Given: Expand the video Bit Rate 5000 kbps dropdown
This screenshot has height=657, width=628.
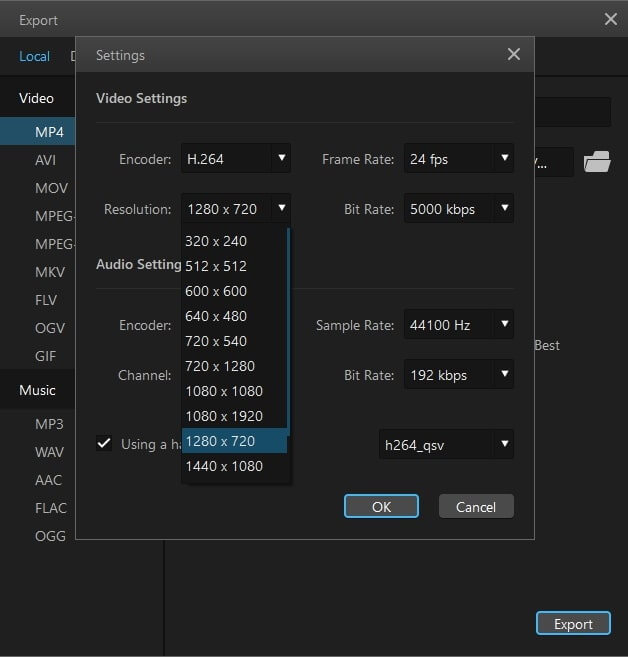Looking at the screenshot, I should [x=459, y=208].
